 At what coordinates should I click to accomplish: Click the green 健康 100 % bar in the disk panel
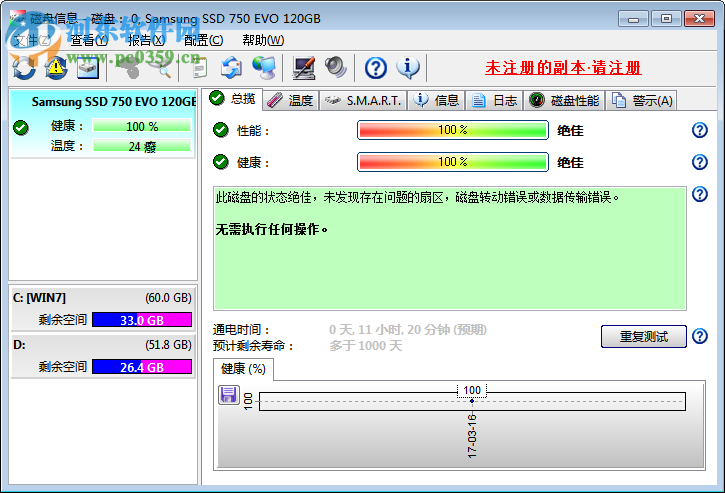(141, 126)
